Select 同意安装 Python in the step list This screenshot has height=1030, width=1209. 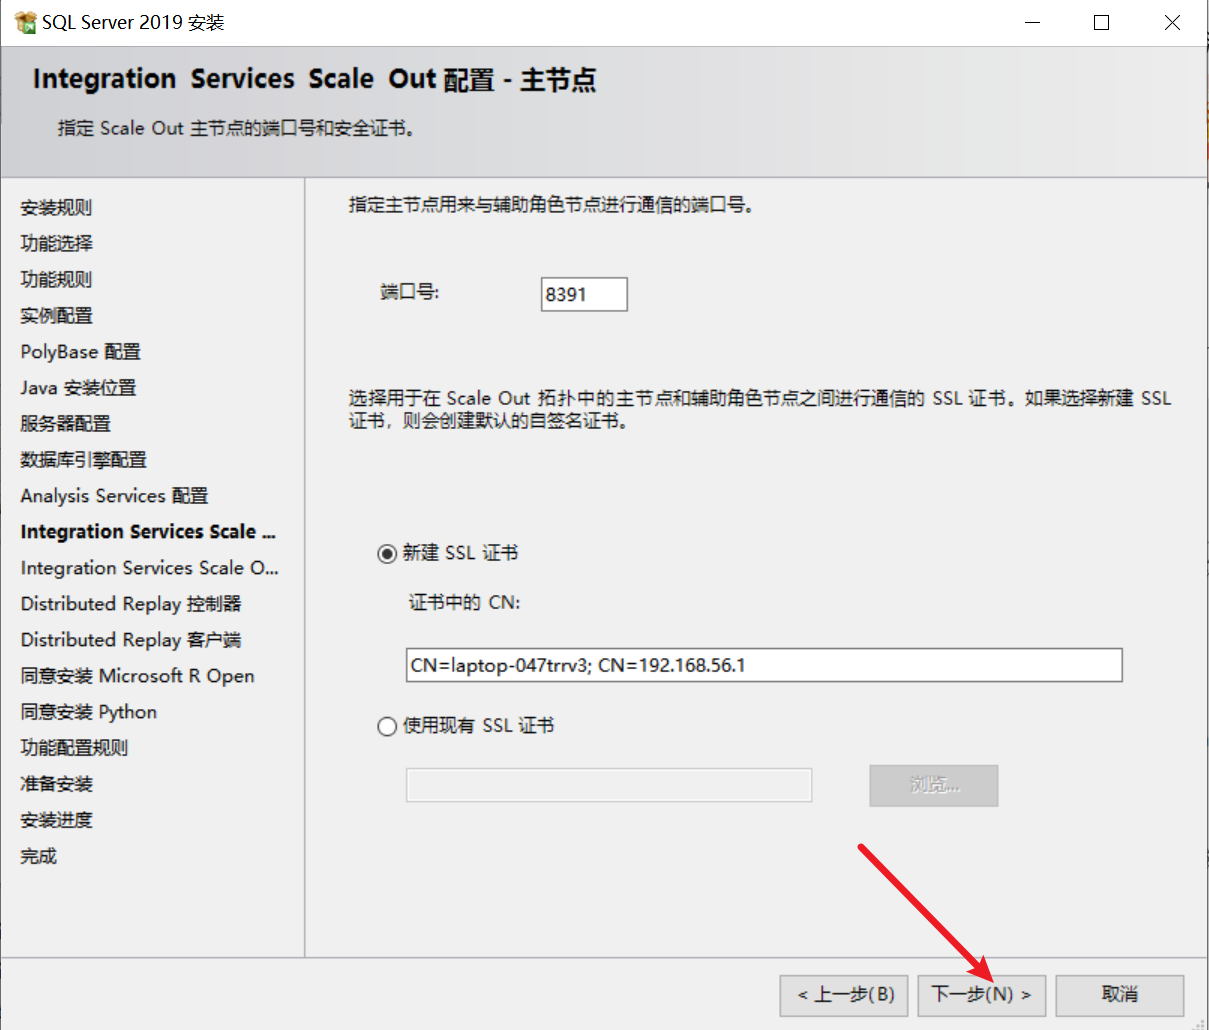tap(88, 712)
